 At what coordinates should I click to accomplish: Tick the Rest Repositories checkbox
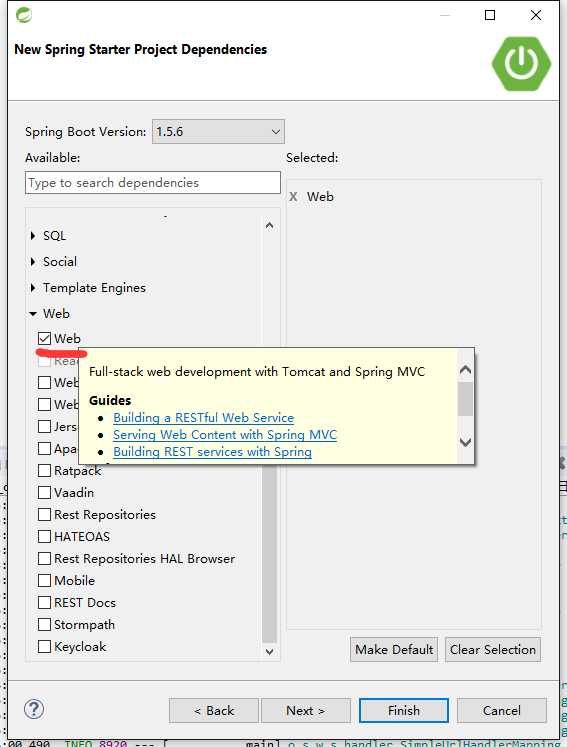pyautogui.click(x=44, y=515)
